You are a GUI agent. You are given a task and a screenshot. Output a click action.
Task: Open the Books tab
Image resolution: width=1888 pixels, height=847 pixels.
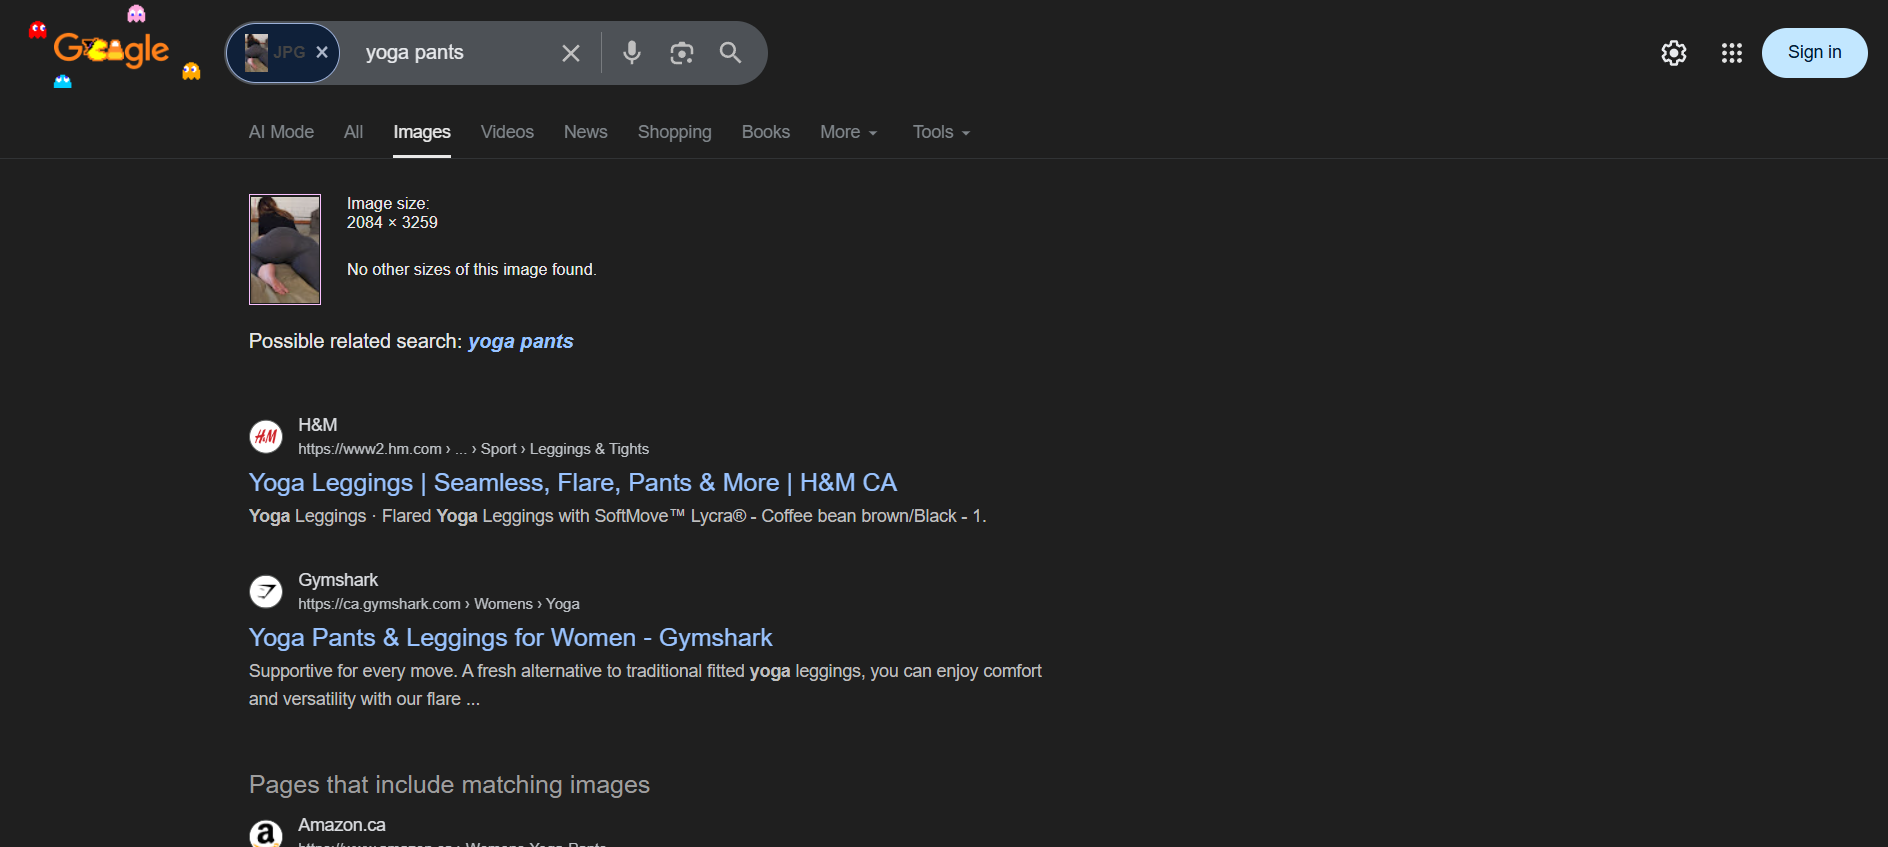point(766,132)
